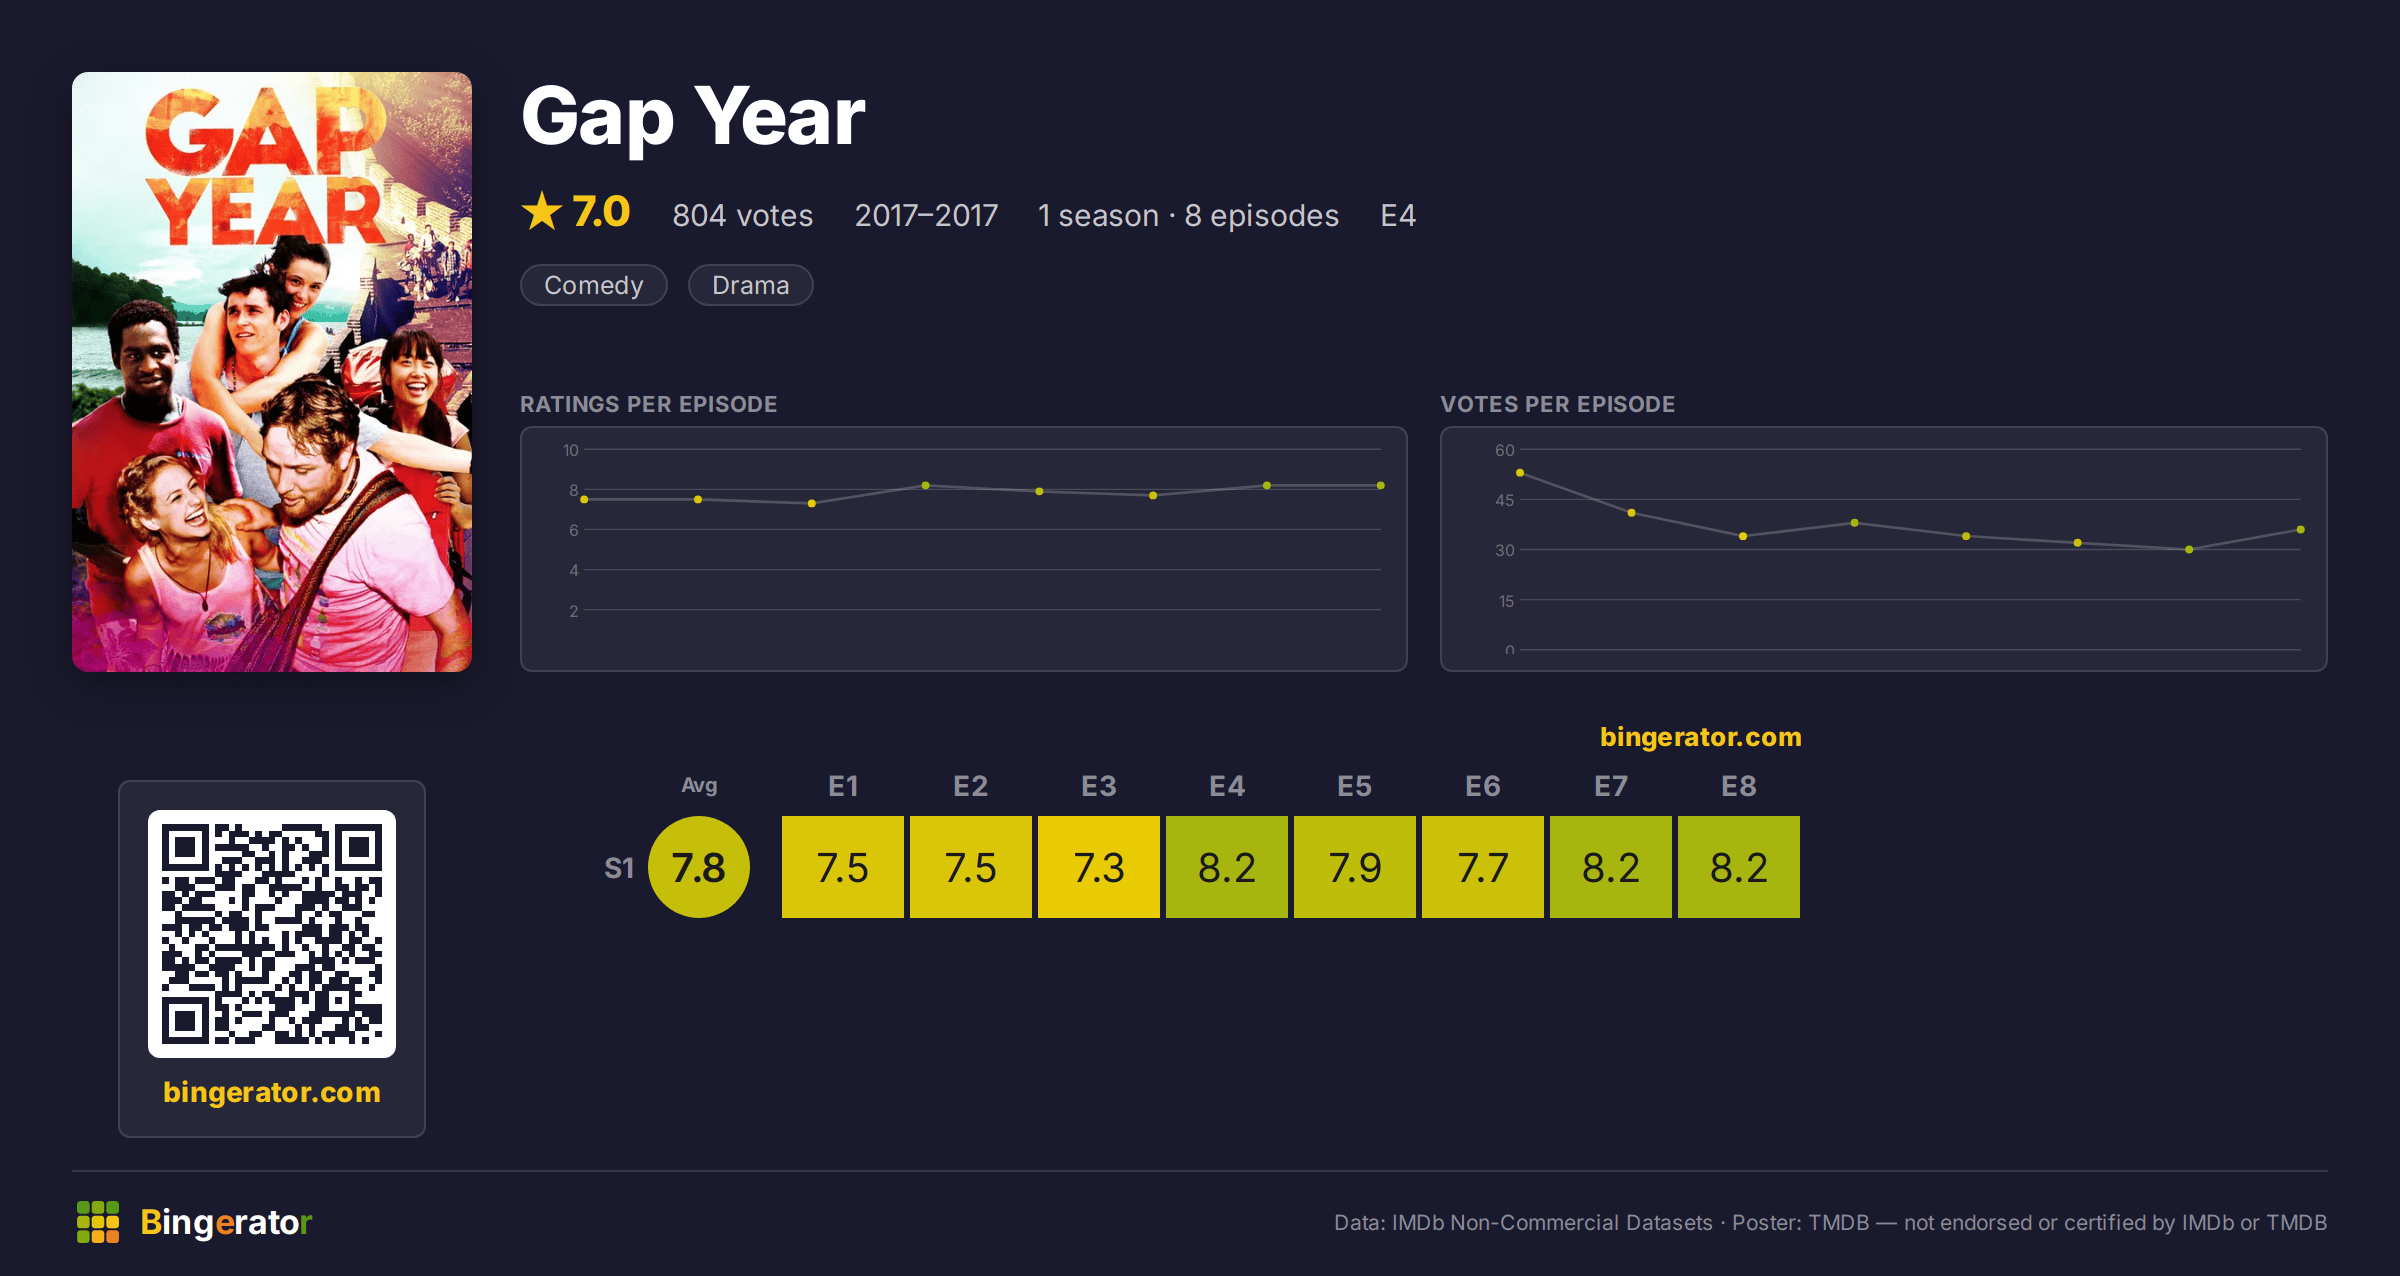Click the E7 column header label
Viewport: 2400px width, 1276px height.
coord(1611,786)
